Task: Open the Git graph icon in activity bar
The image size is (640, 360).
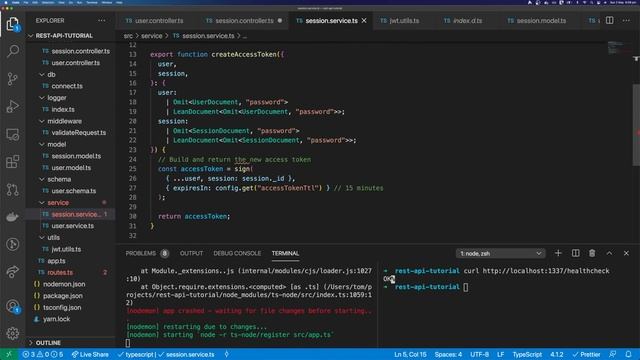Action: (13, 244)
